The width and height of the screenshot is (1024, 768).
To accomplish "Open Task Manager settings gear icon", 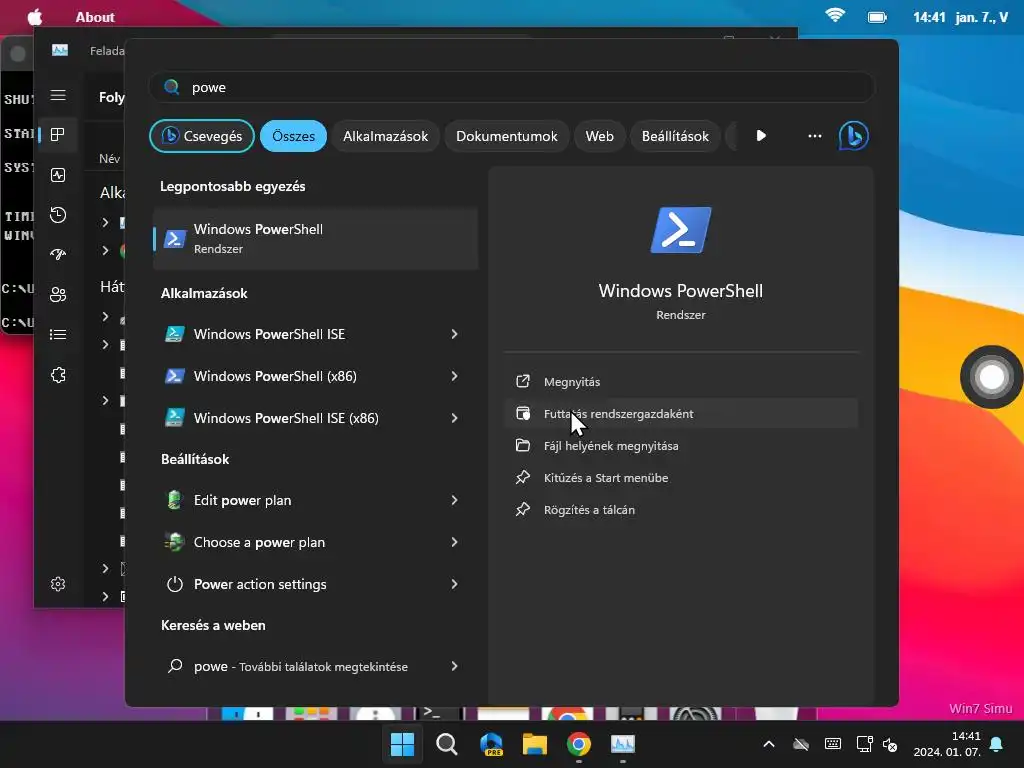I will (x=57, y=584).
